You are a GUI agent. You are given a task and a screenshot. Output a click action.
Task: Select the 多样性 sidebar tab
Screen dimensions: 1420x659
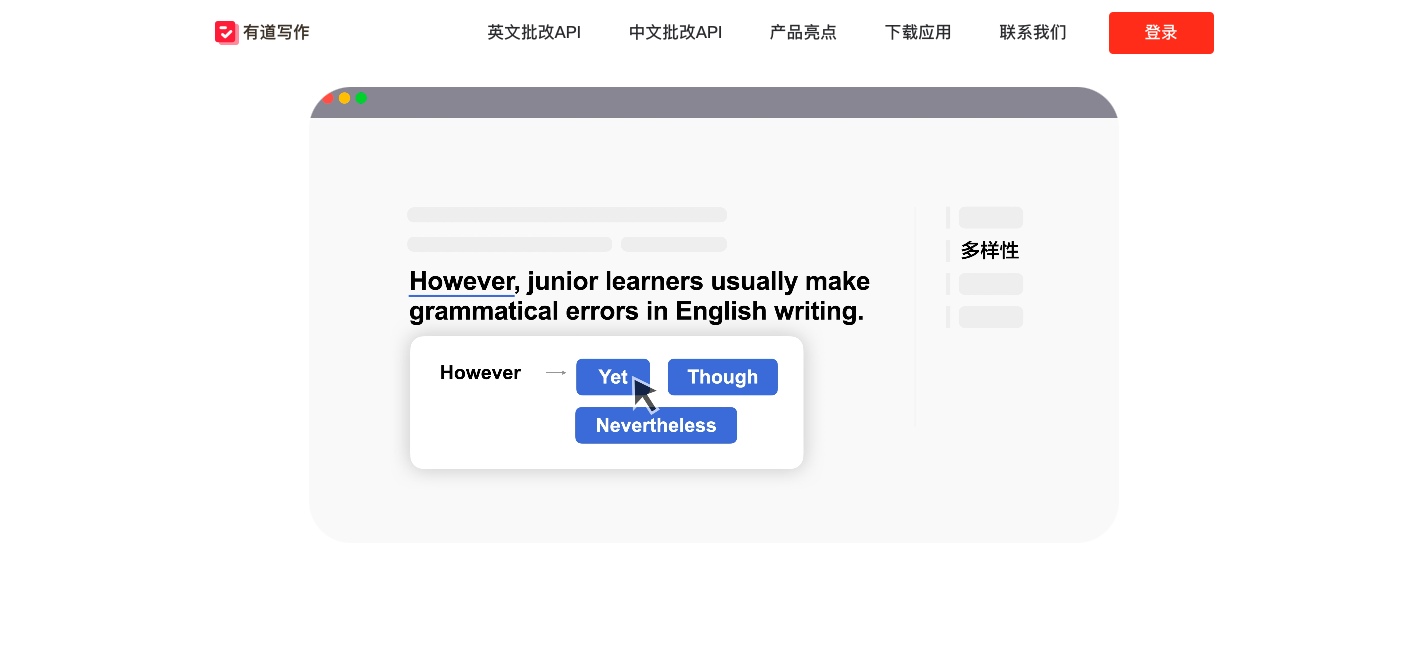coord(989,251)
